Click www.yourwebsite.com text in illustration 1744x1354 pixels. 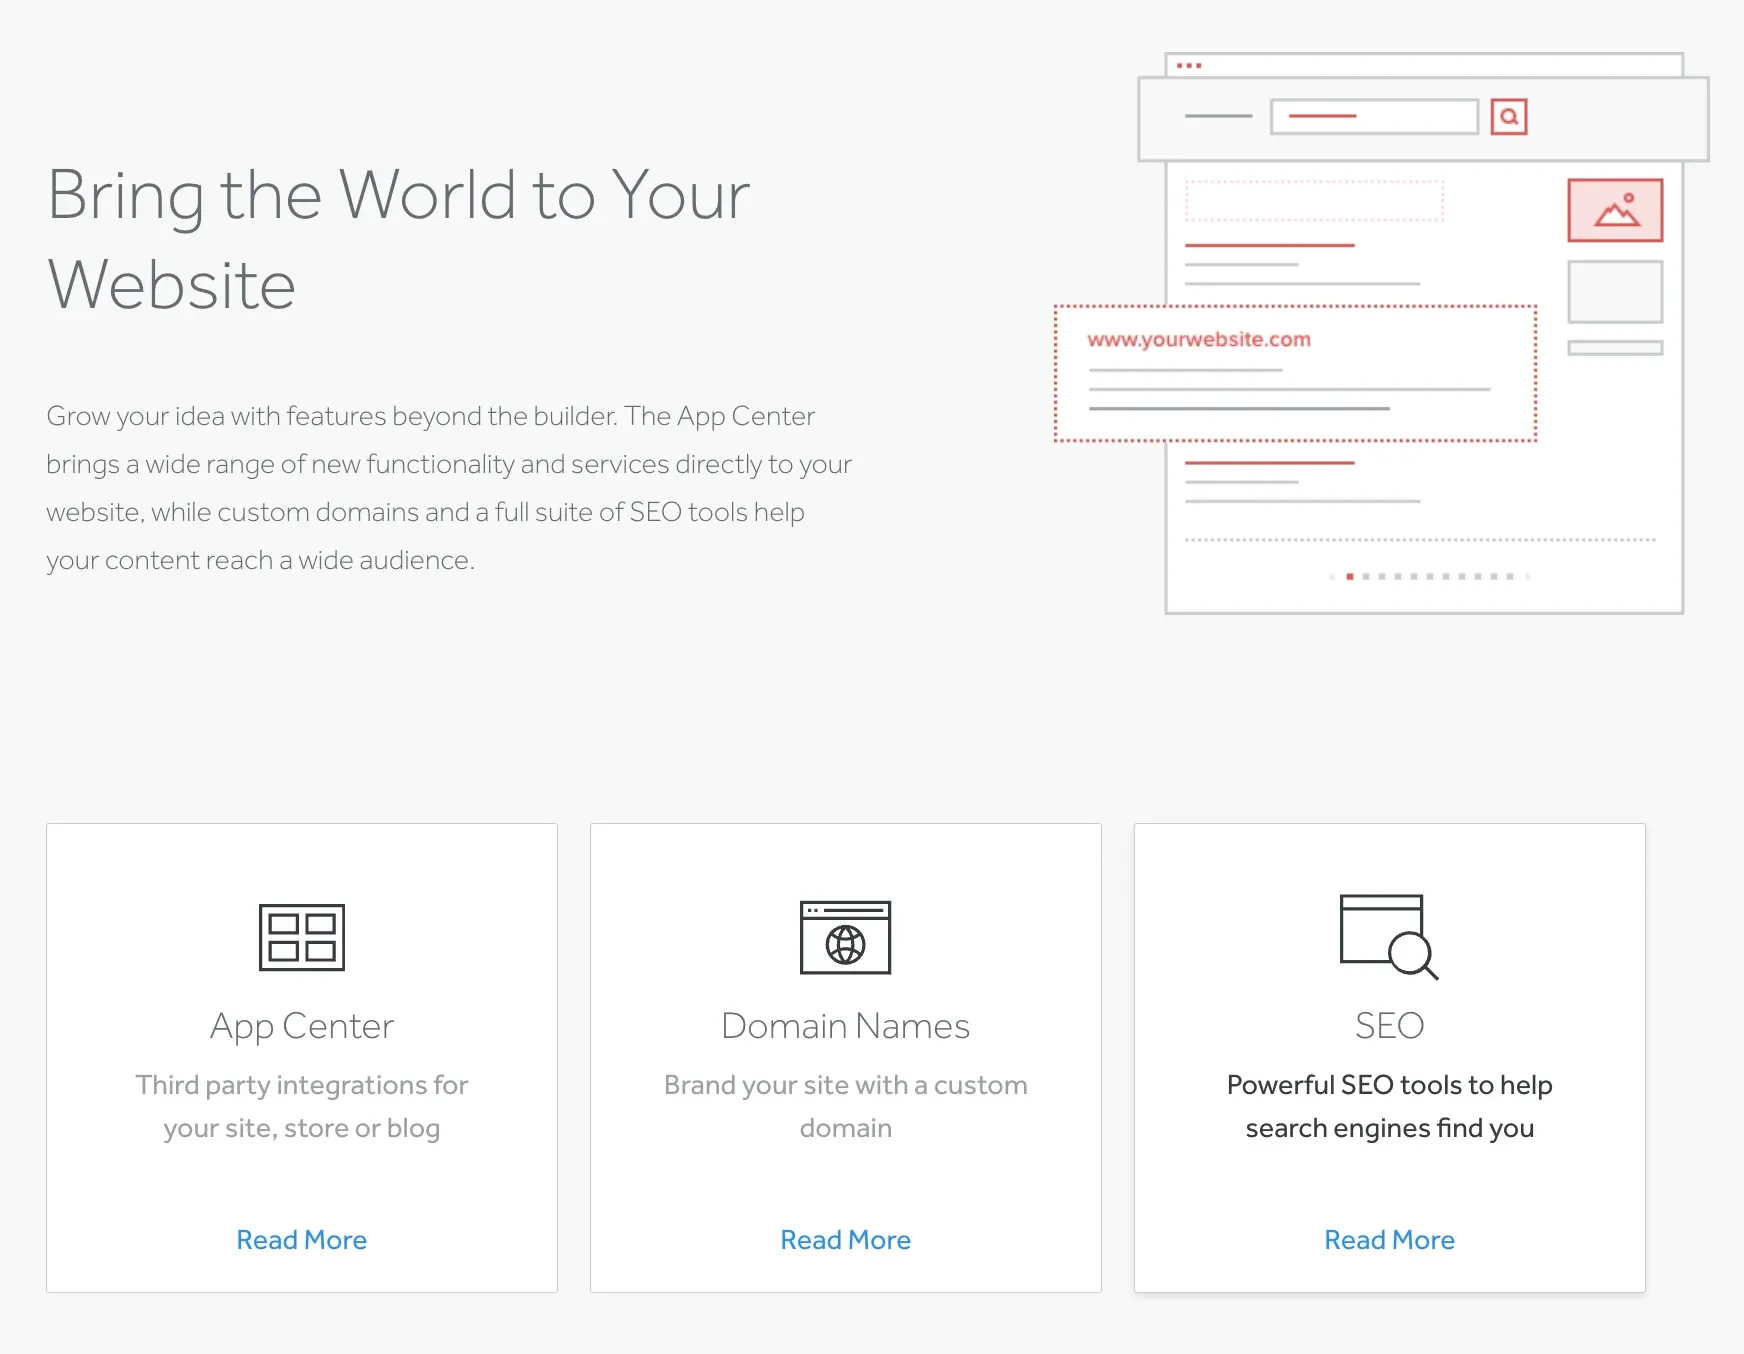pyautogui.click(x=1199, y=340)
